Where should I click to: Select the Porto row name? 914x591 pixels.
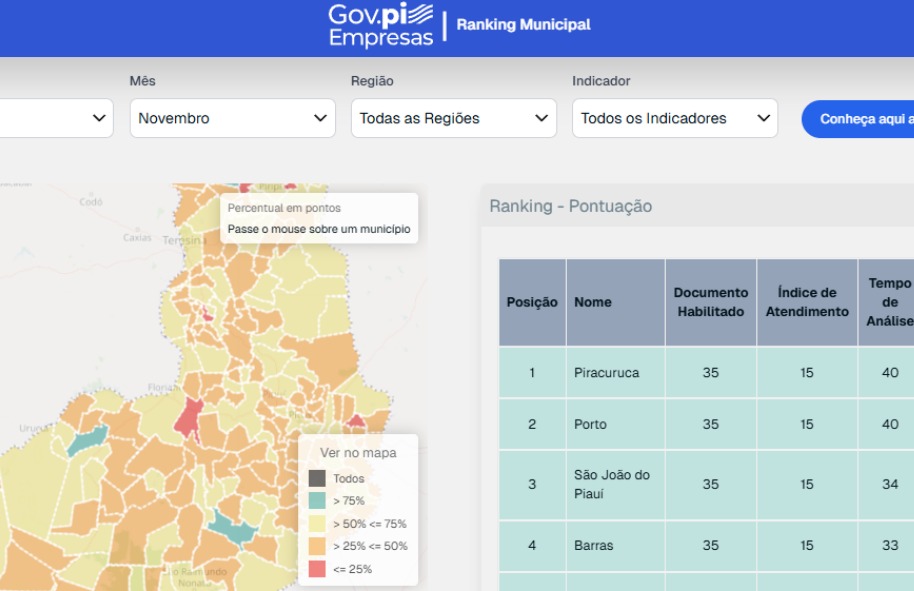590,424
